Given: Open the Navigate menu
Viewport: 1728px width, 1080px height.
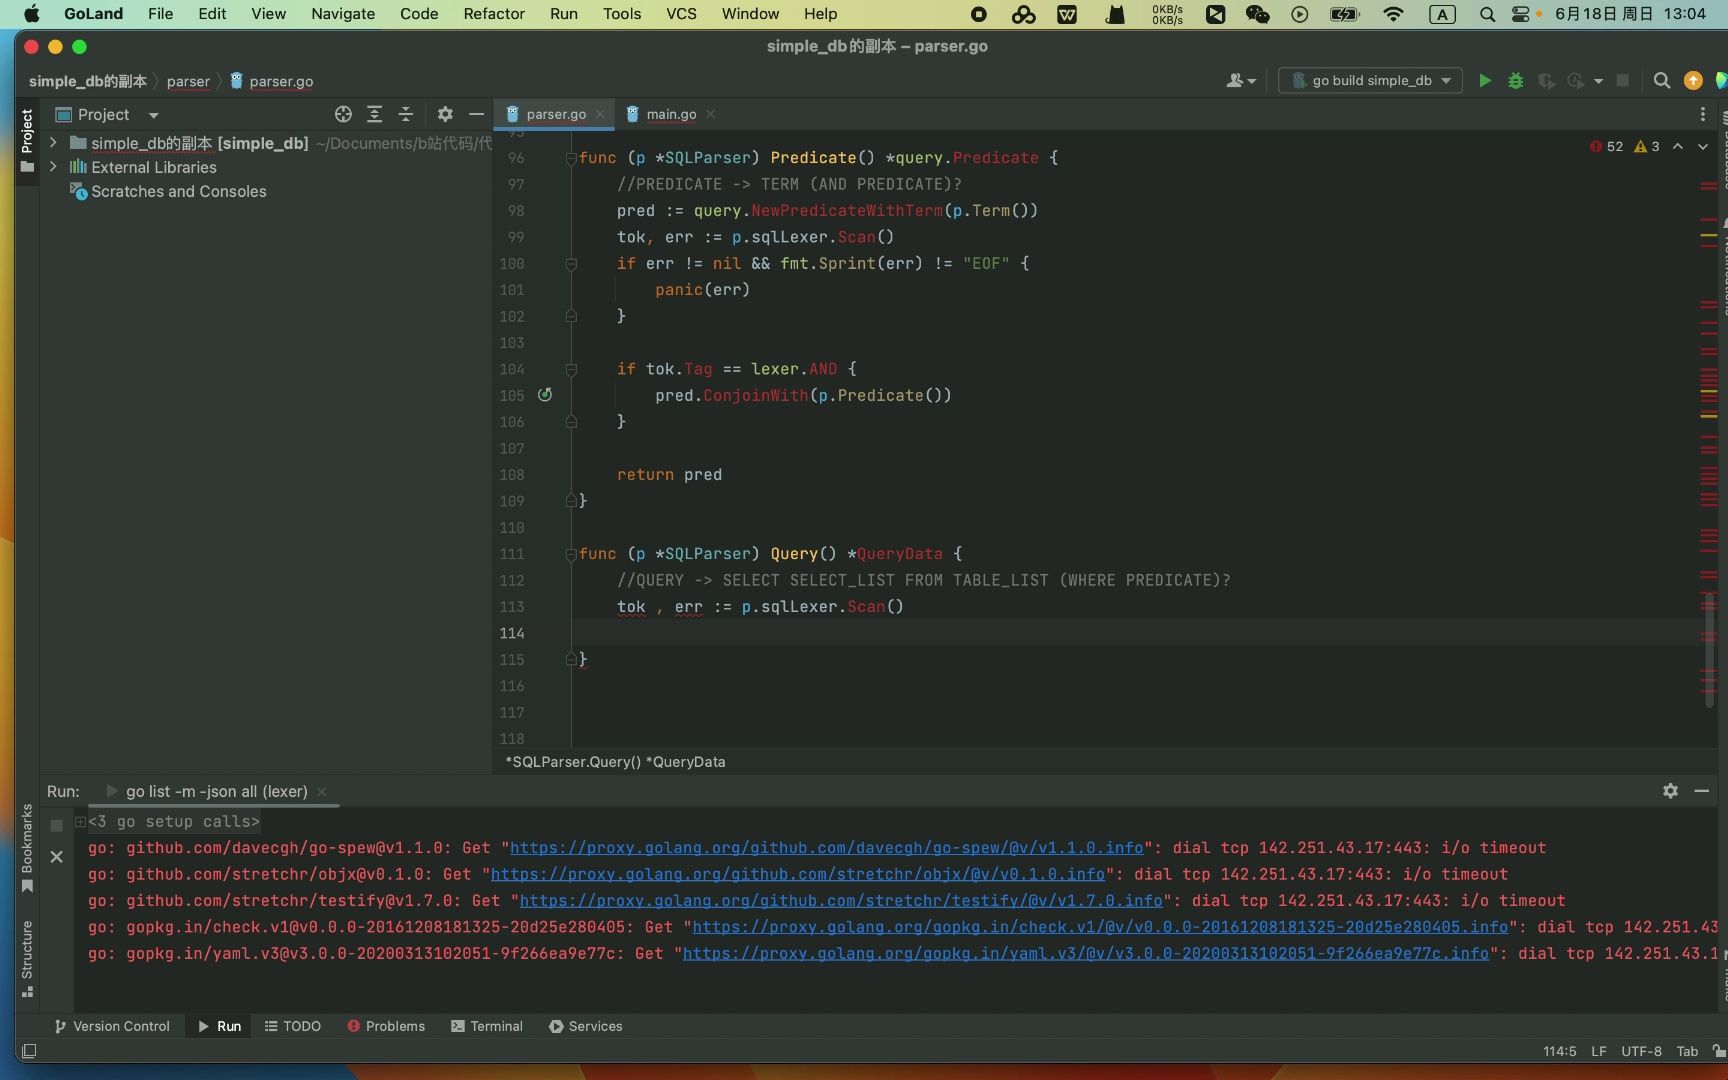Looking at the screenshot, I should (x=343, y=14).
